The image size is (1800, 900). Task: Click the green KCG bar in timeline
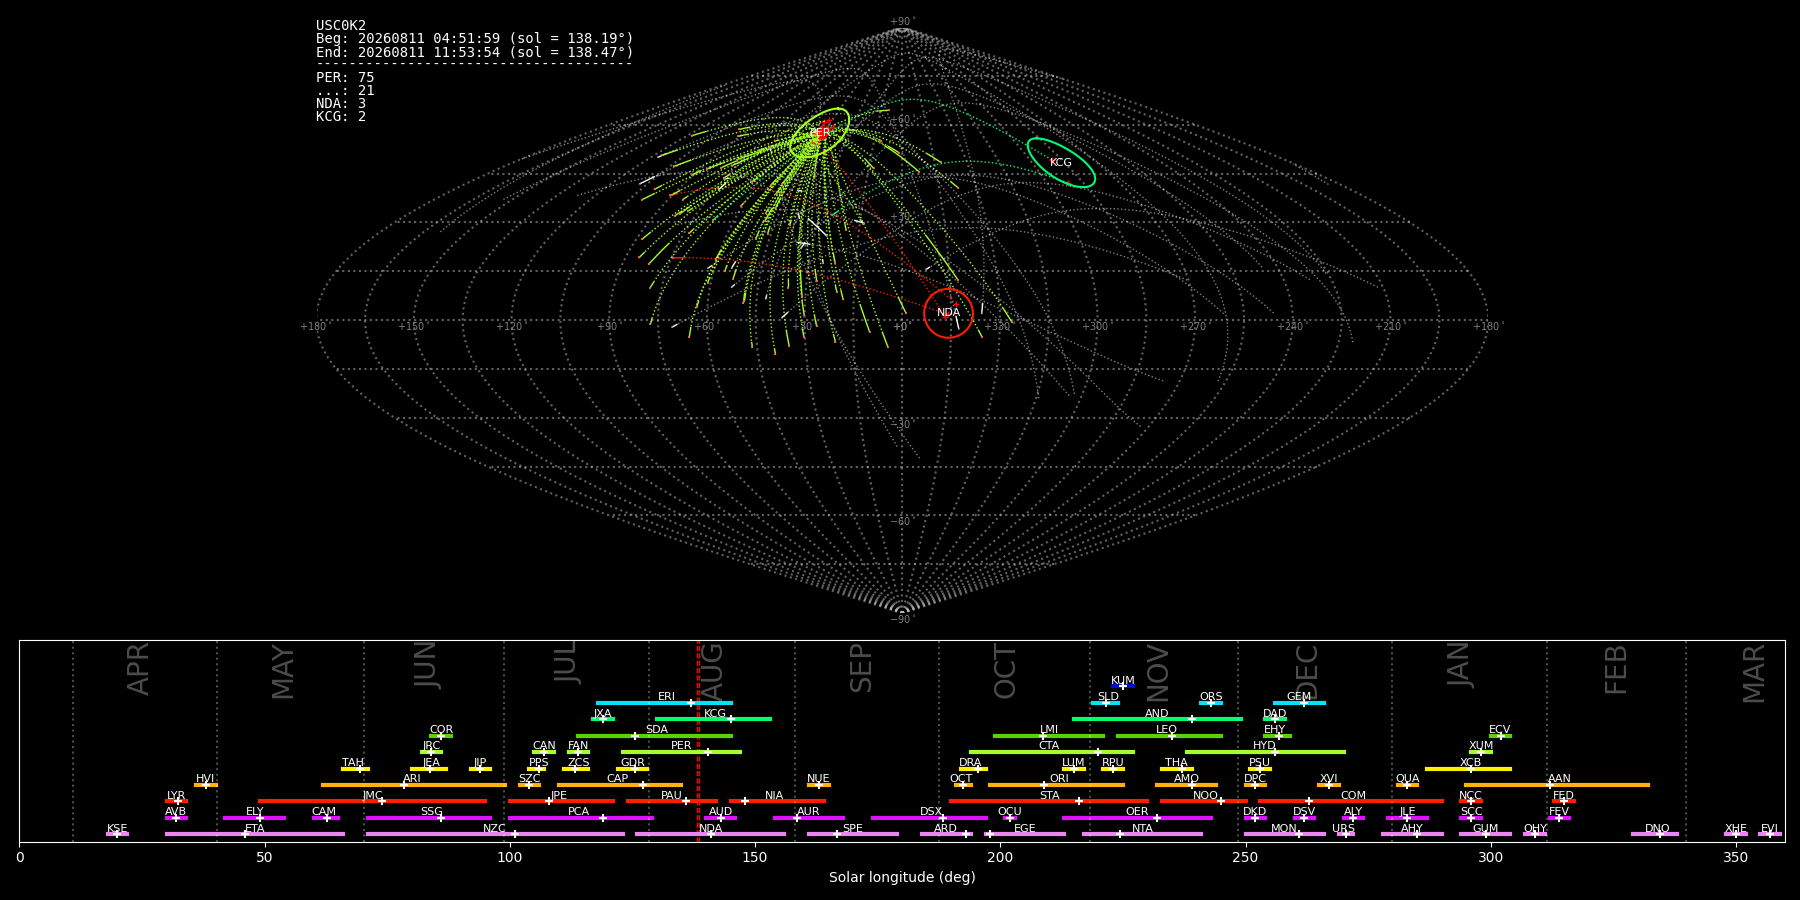713,719
